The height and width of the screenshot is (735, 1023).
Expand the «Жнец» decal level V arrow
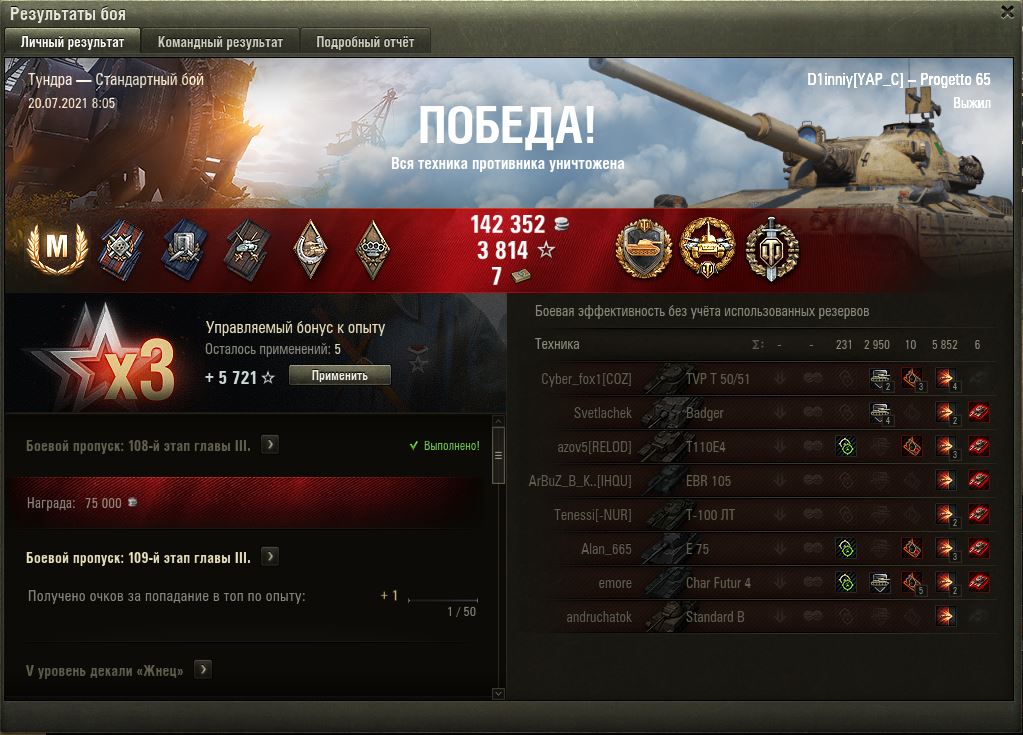(203, 669)
